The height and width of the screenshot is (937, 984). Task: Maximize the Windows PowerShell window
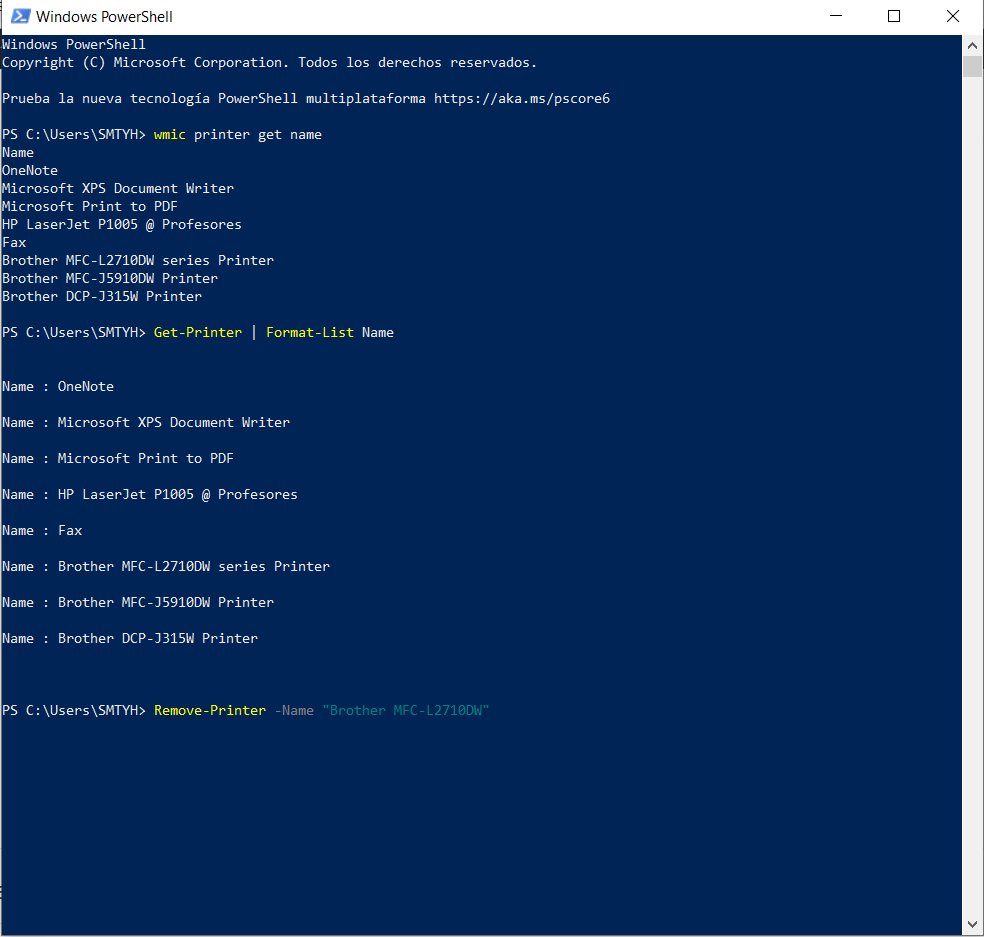click(x=894, y=16)
